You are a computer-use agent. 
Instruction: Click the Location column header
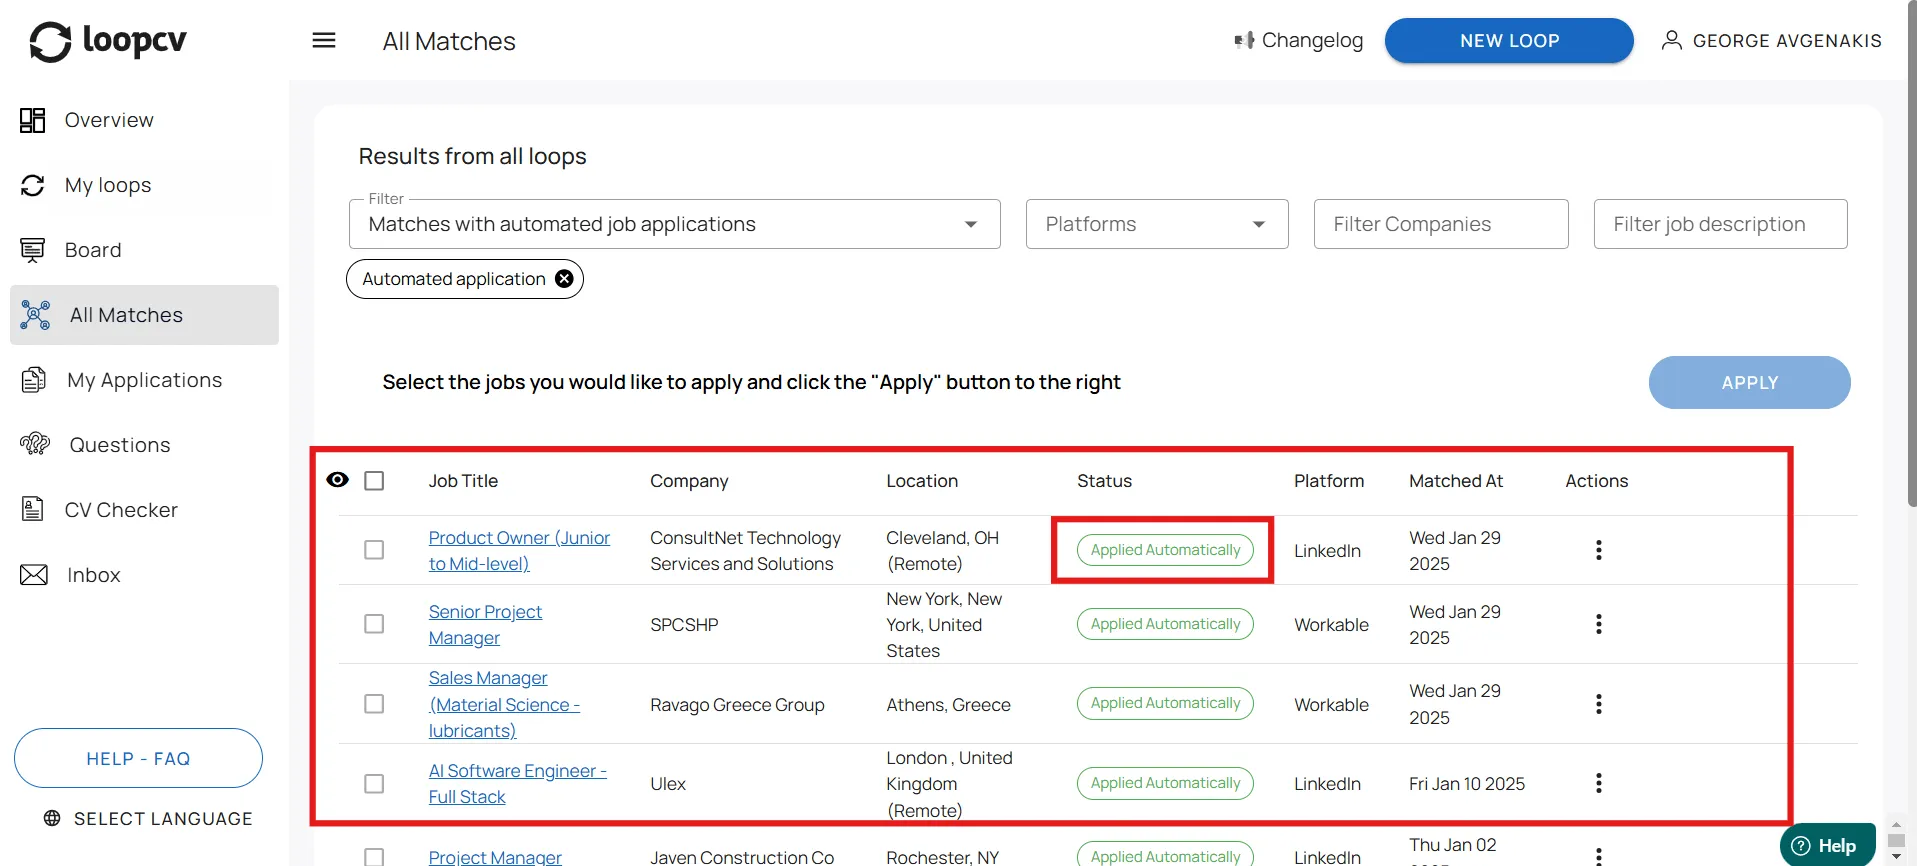click(922, 481)
